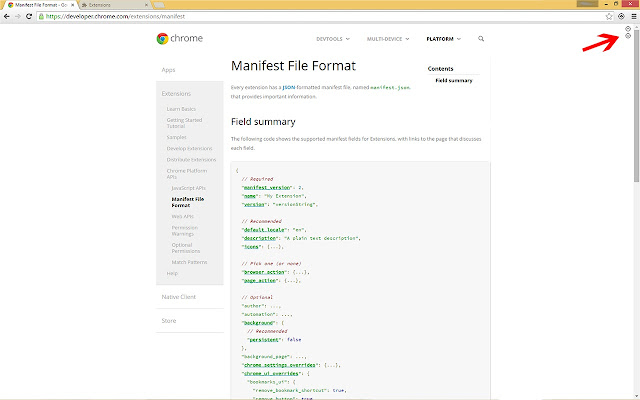Screen dimensions: 640x400
Task: Open the persistent field link in the code
Action: [x=264, y=340]
